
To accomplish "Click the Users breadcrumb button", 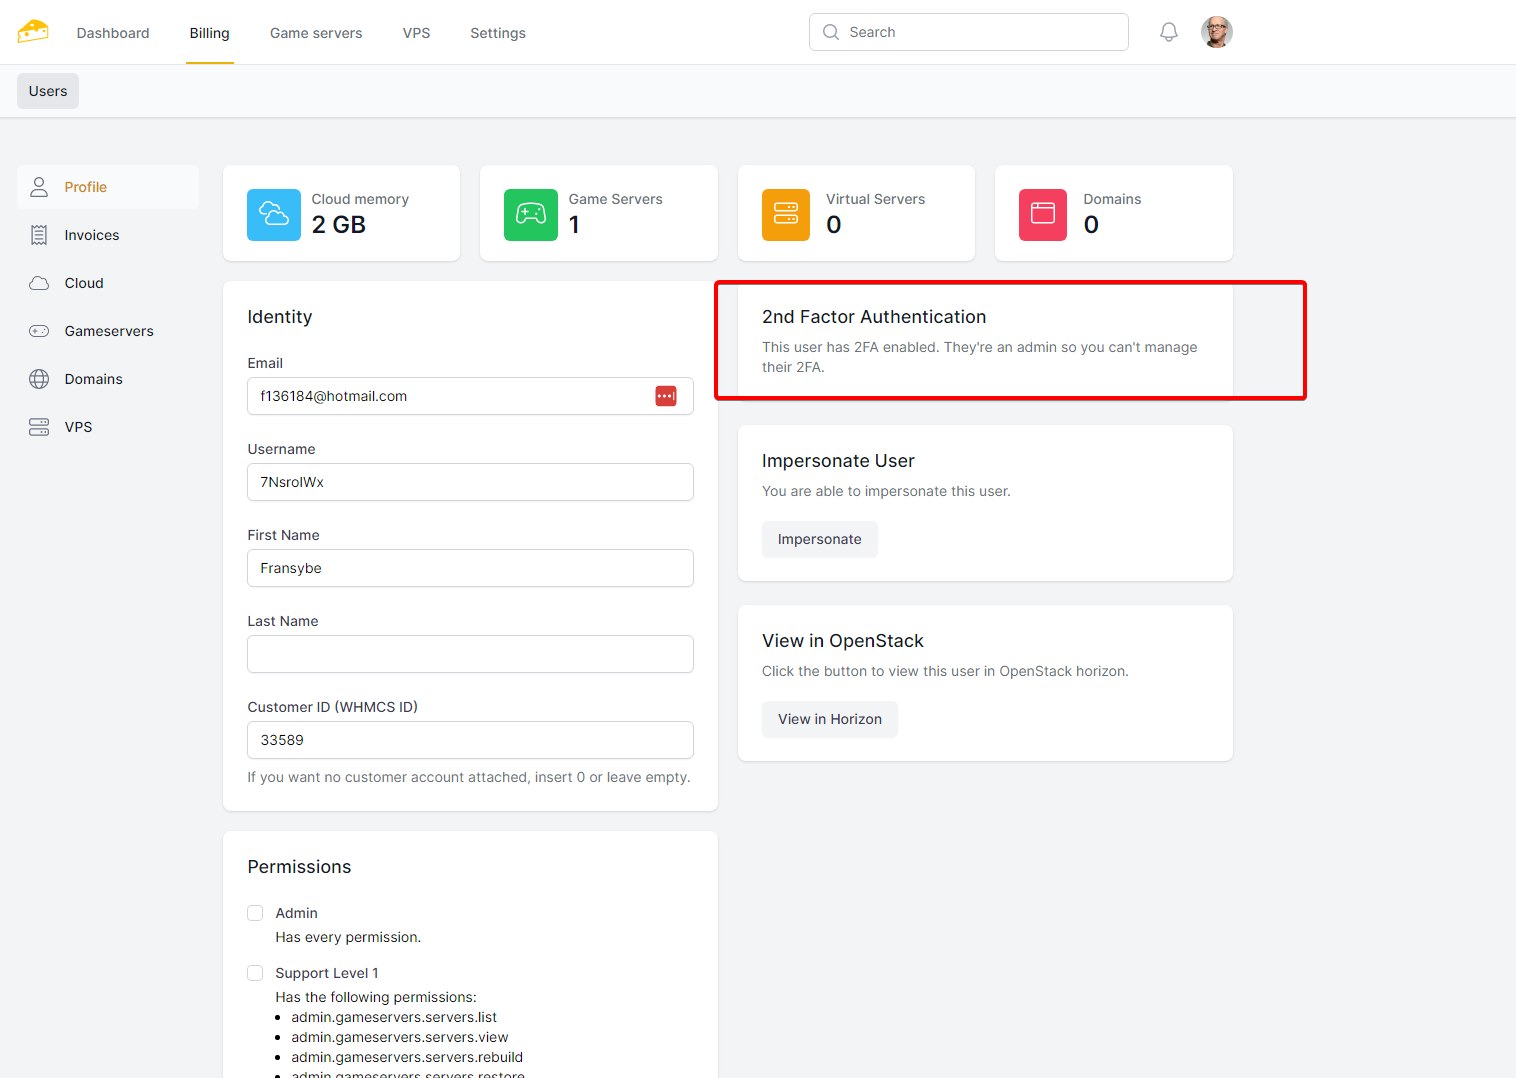I will [48, 91].
